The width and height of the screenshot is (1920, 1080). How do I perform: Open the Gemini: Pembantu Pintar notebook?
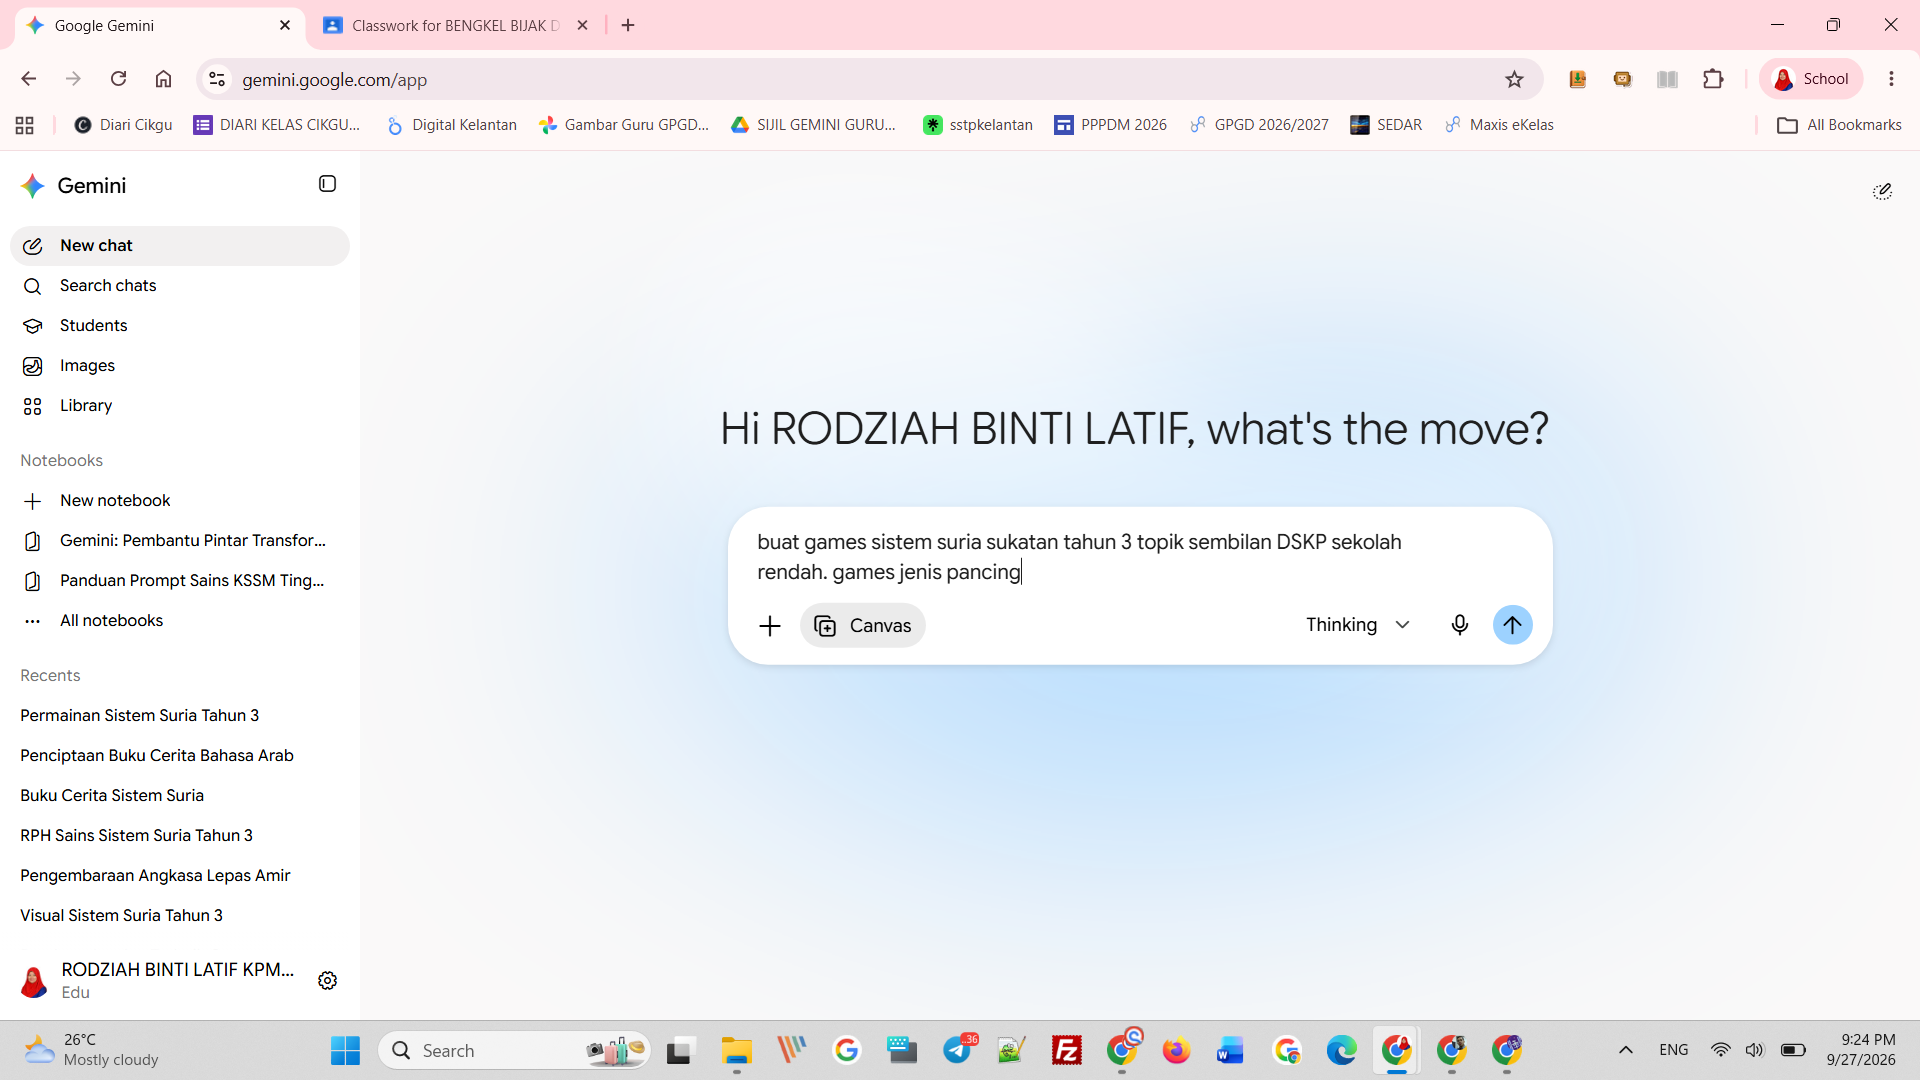pos(180,541)
